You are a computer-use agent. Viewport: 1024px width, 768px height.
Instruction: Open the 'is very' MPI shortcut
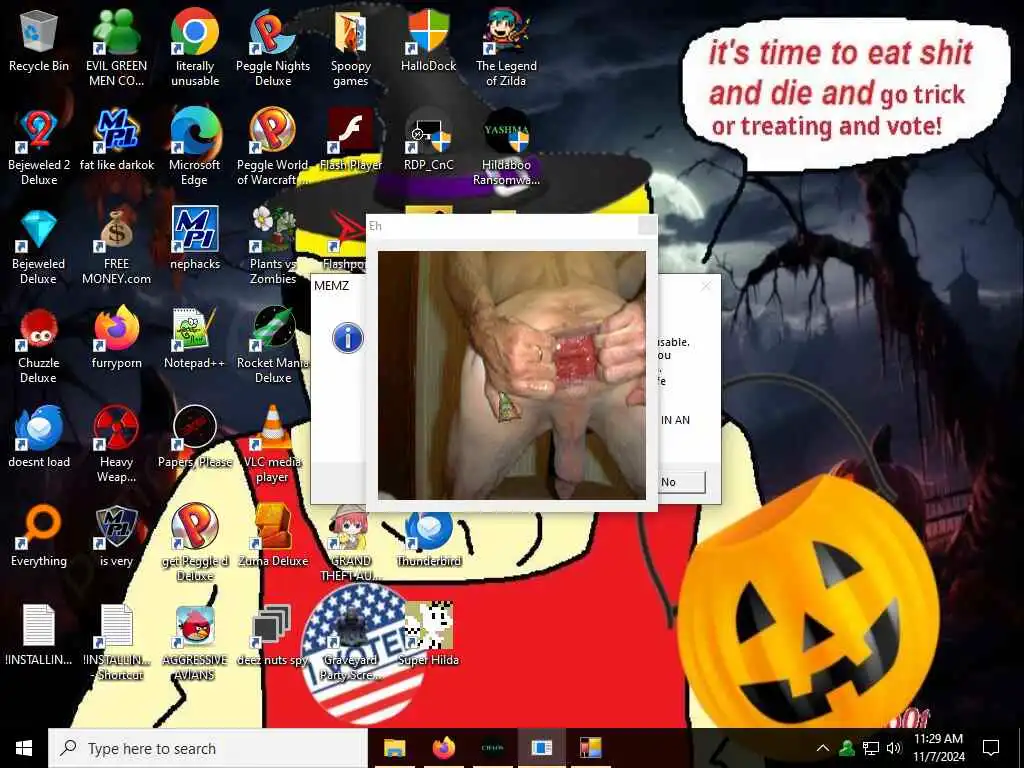116,537
